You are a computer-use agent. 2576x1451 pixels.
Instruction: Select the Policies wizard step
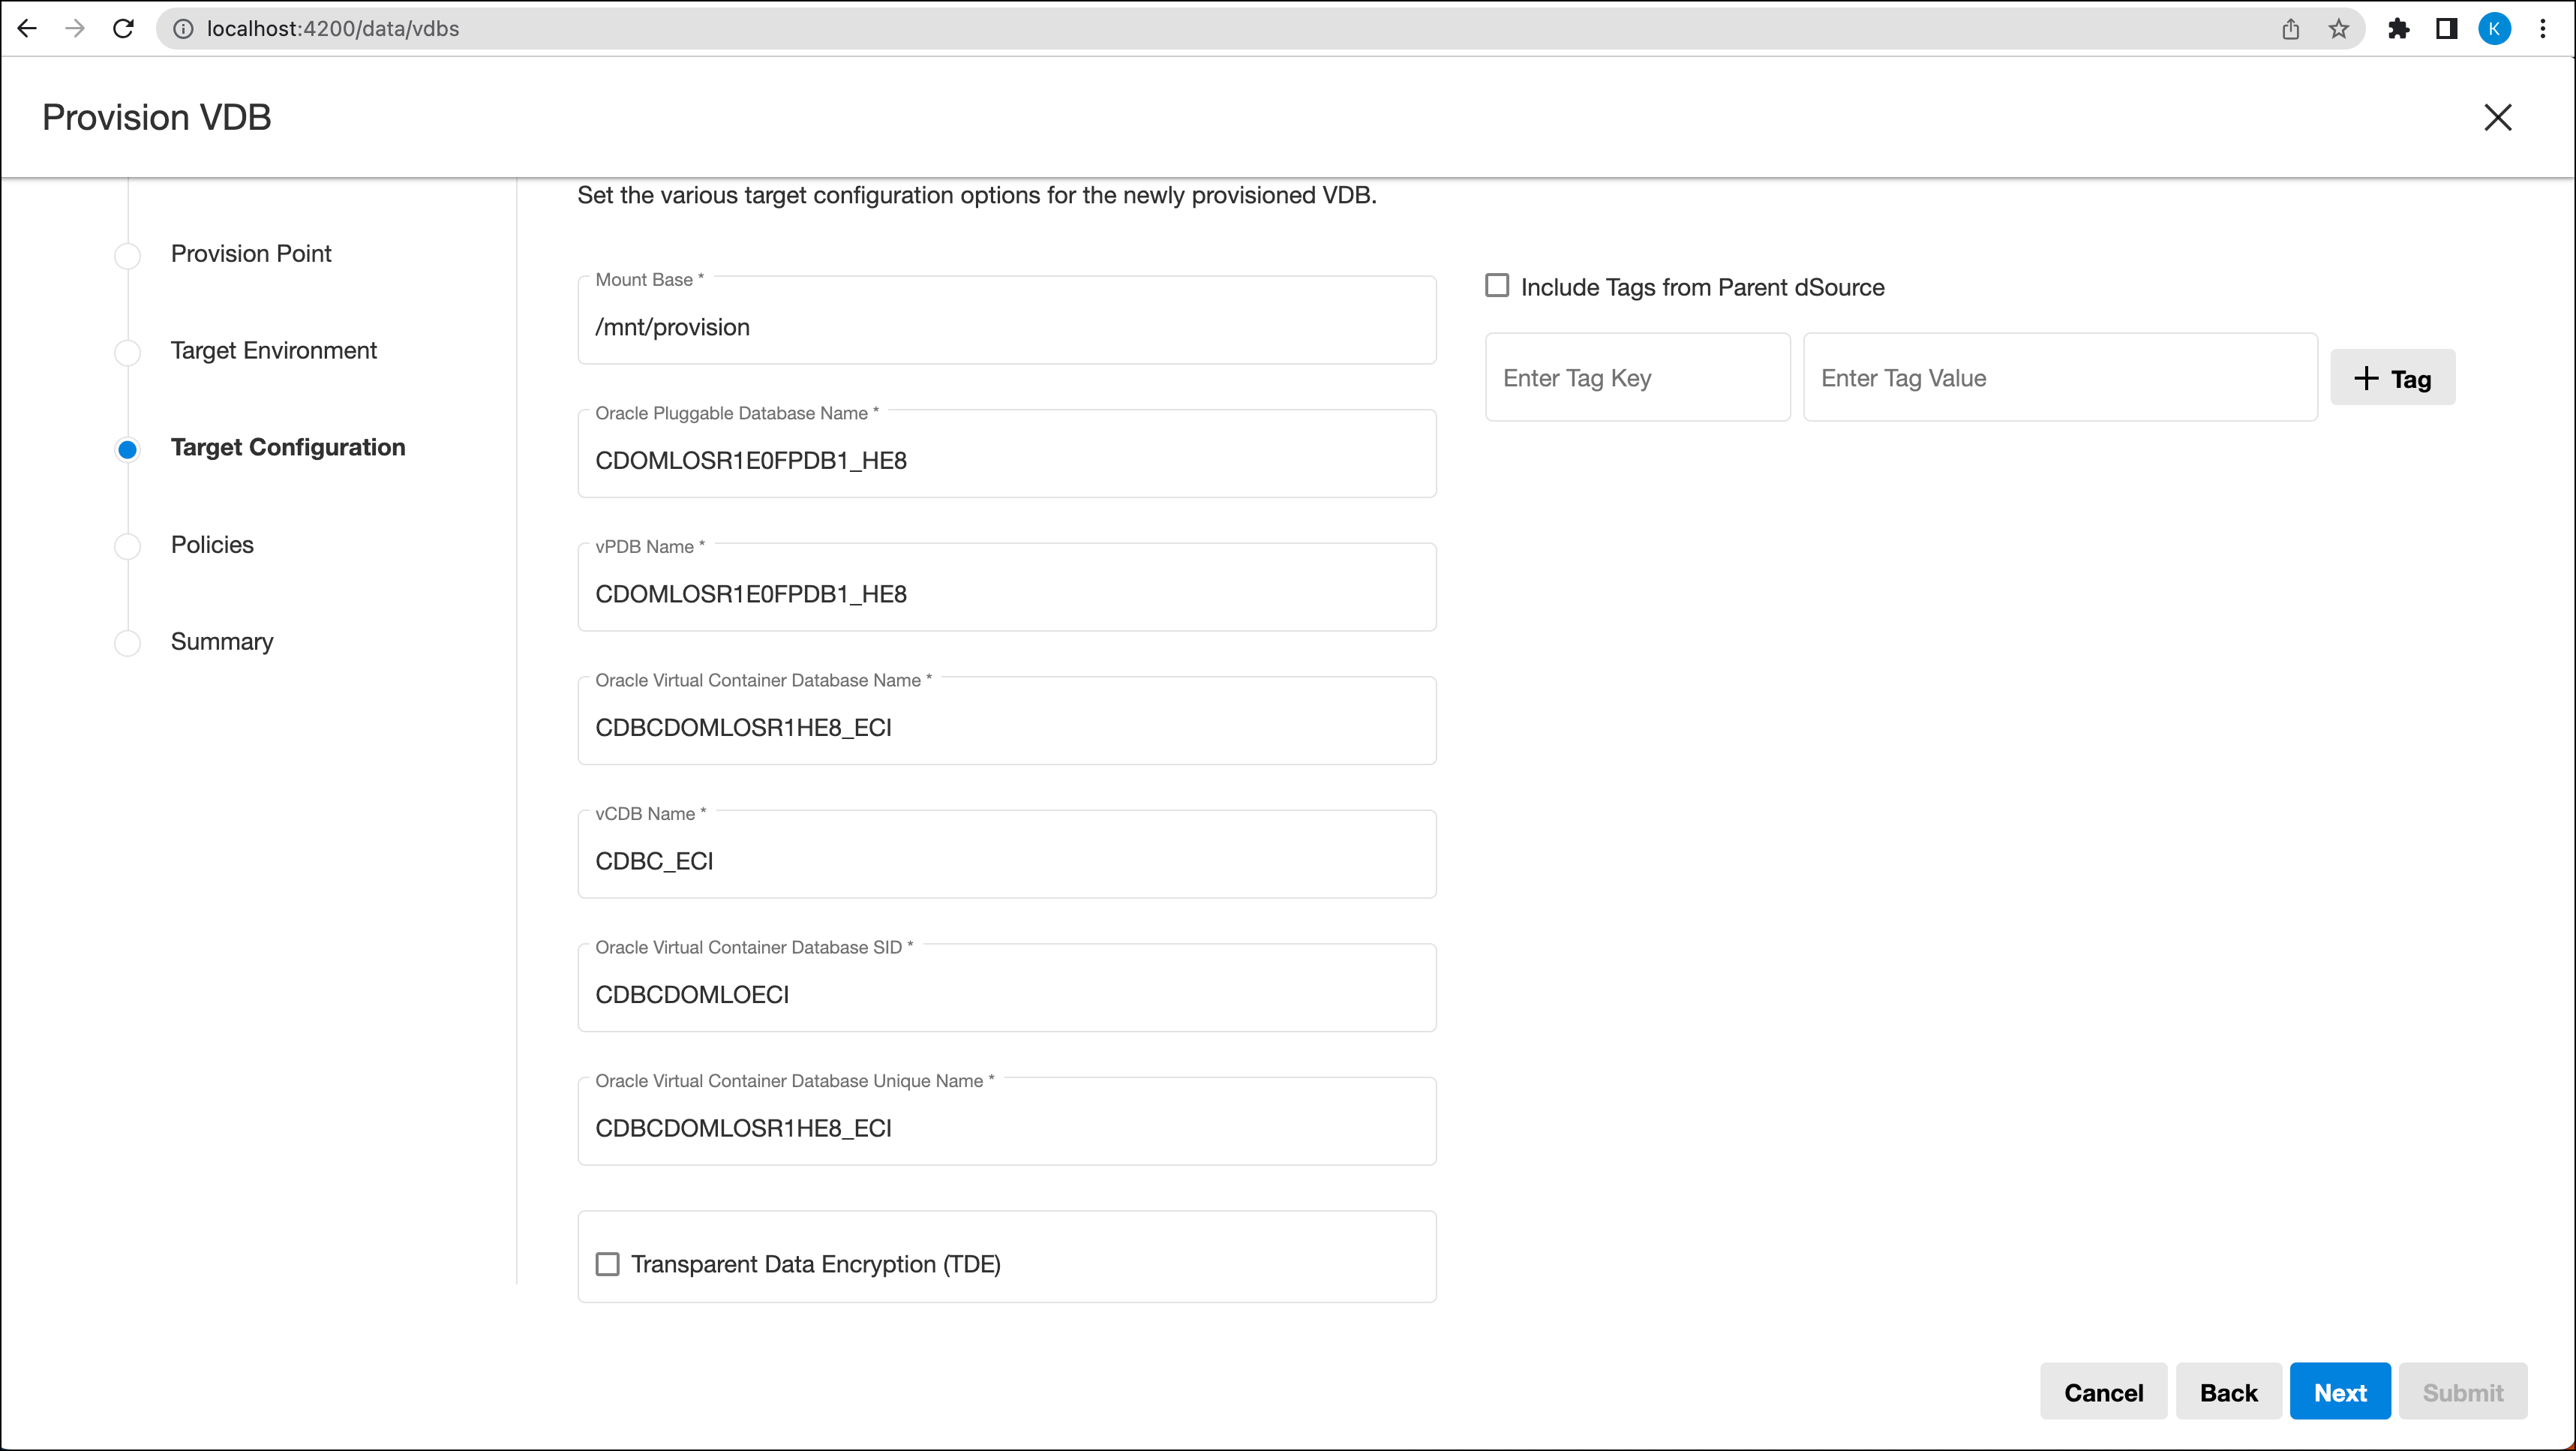tap(212, 545)
